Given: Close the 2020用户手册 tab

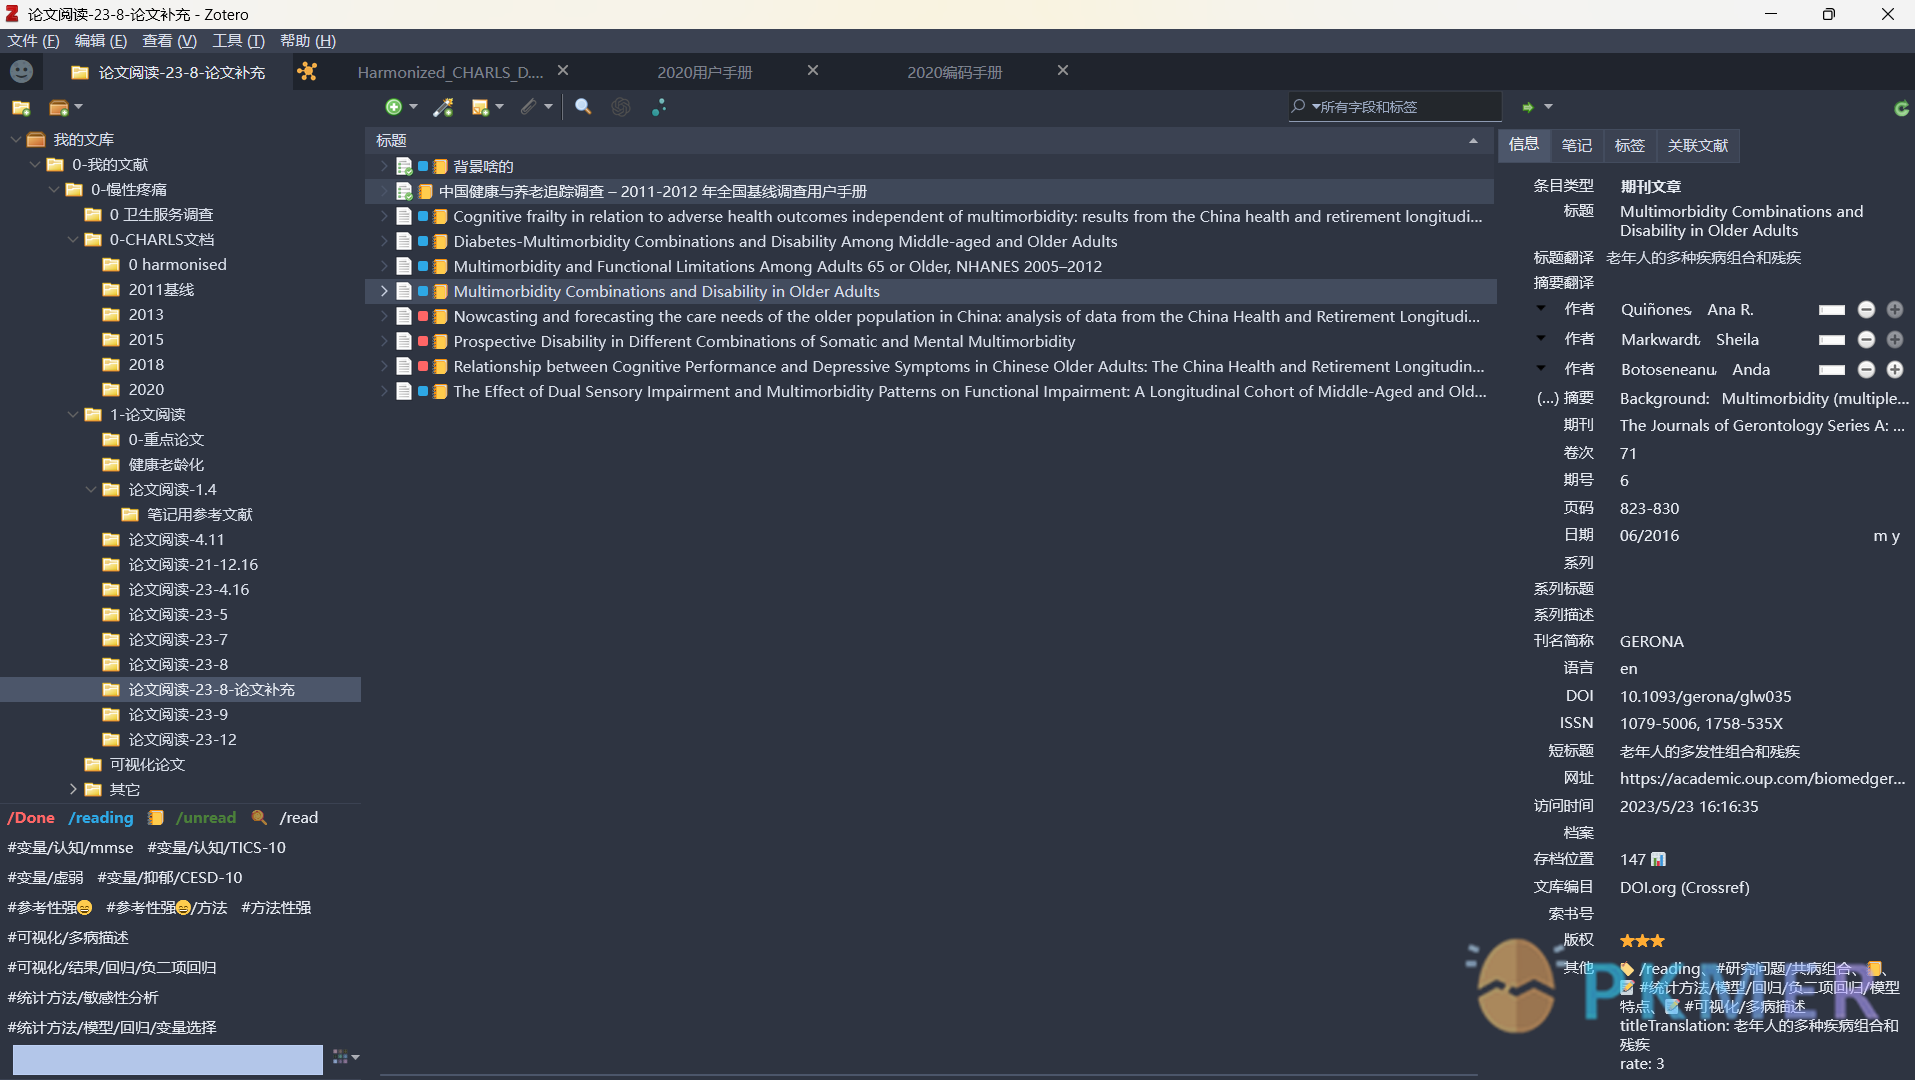Looking at the screenshot, I should [813, 71].
